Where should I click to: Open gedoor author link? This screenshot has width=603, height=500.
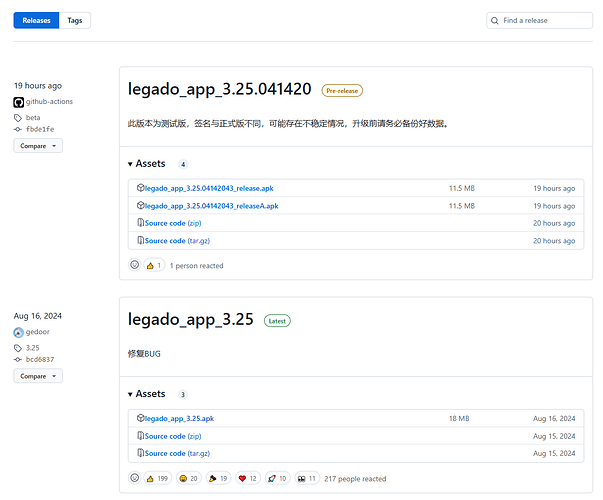[x=38, y=332]
